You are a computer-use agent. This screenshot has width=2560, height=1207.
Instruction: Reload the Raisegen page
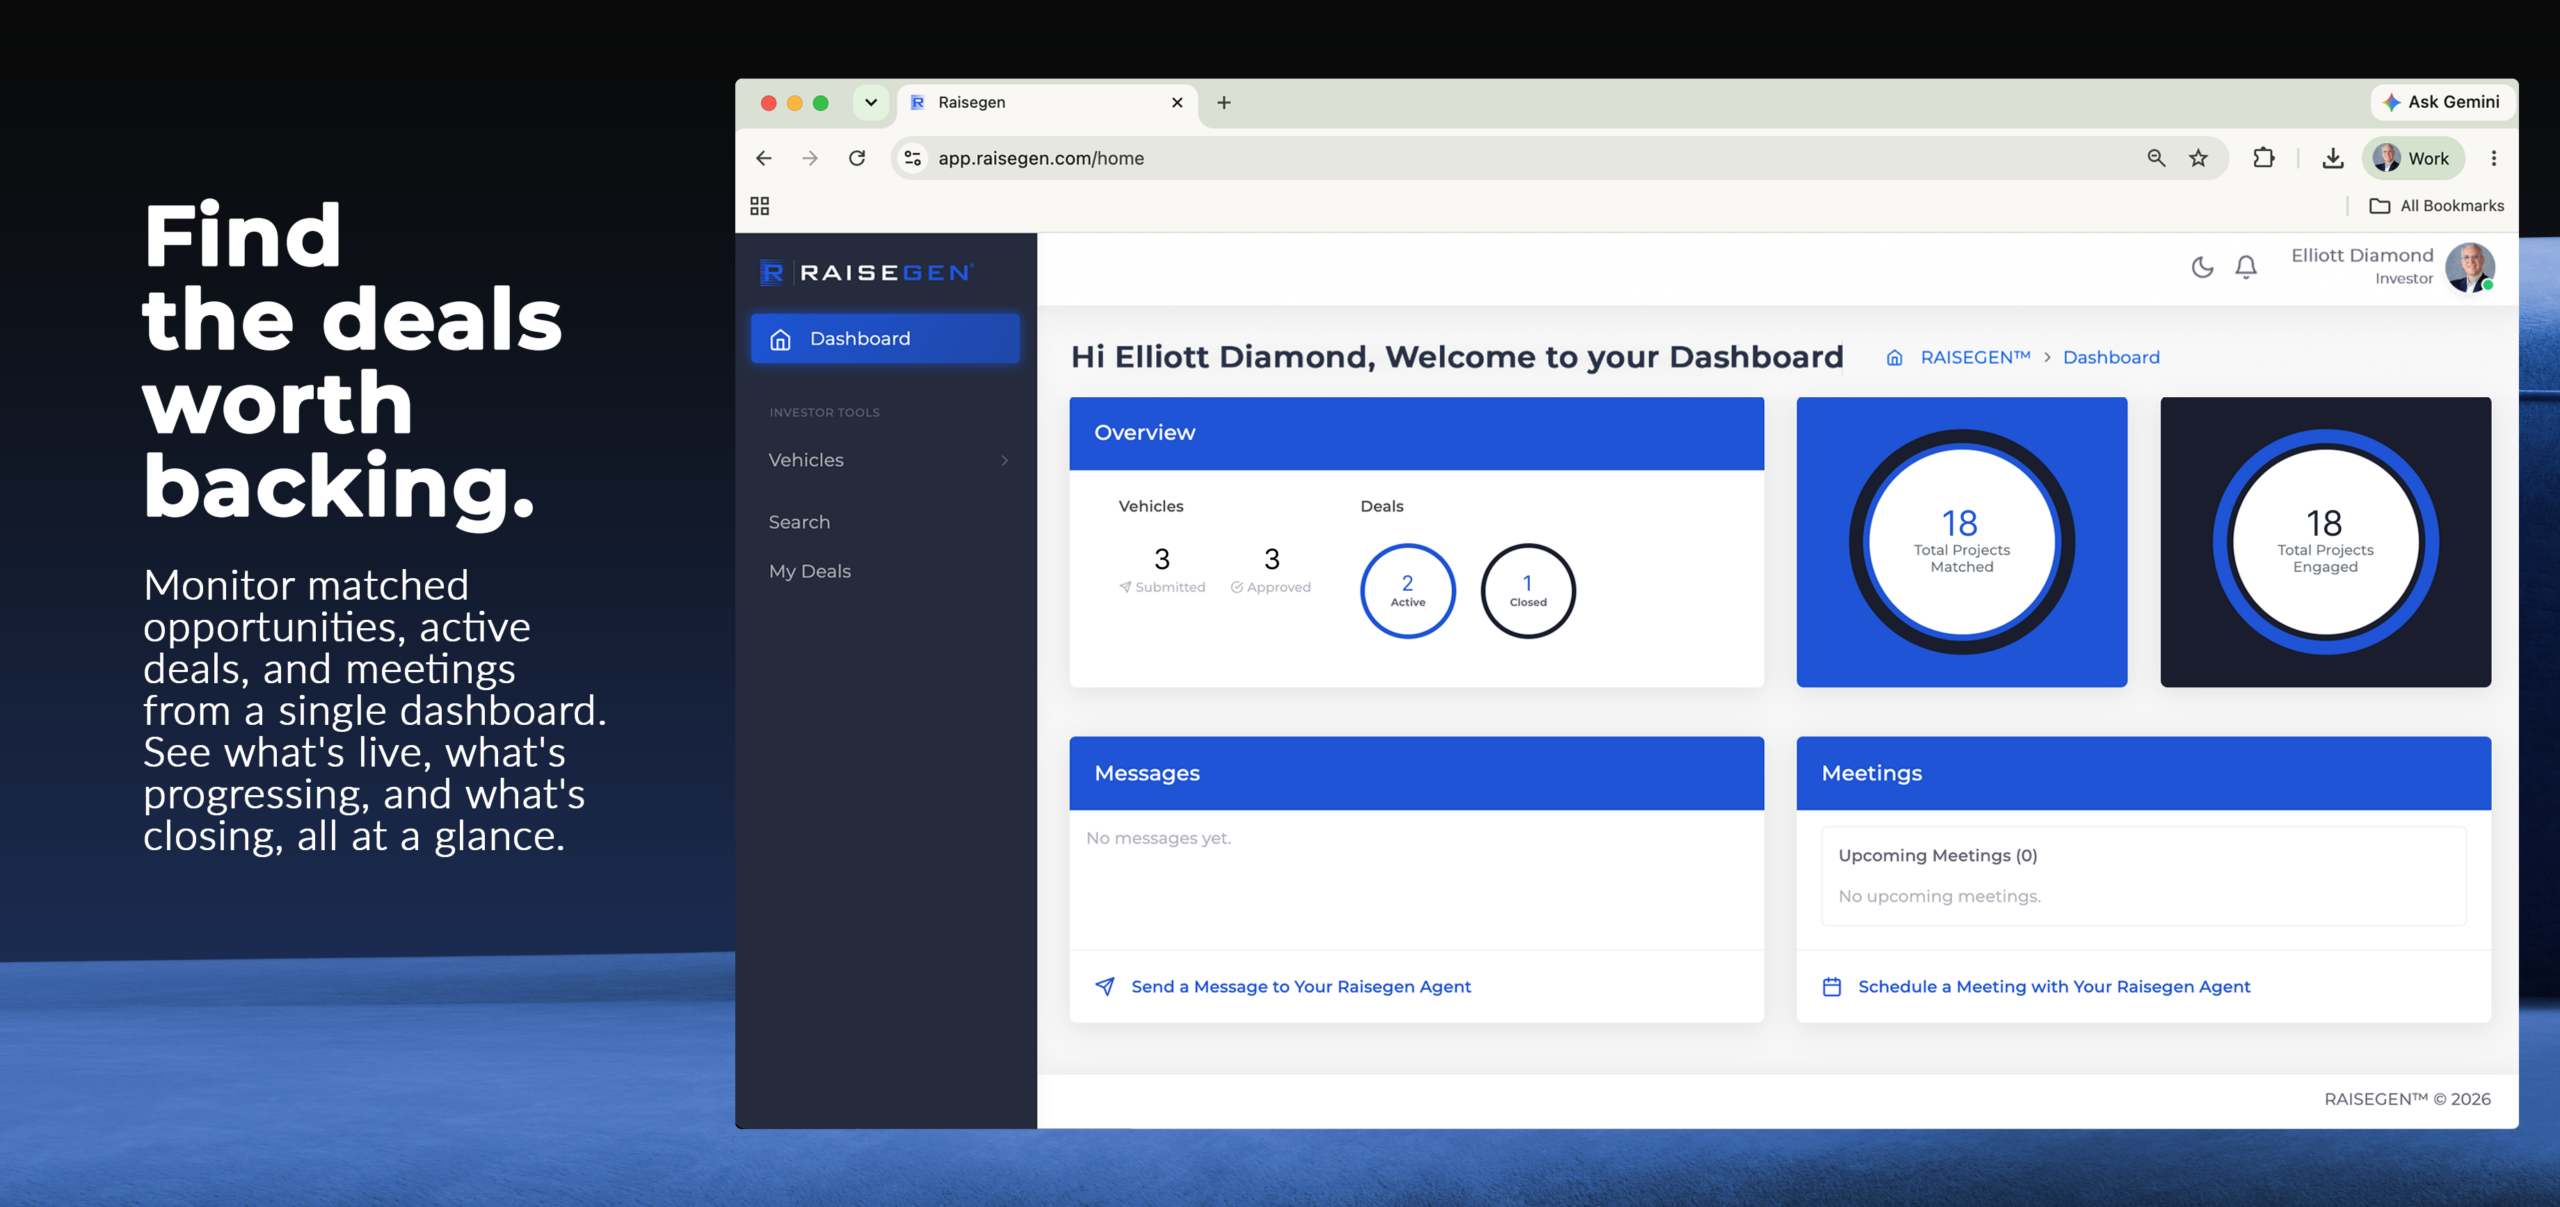pos(857,158)
